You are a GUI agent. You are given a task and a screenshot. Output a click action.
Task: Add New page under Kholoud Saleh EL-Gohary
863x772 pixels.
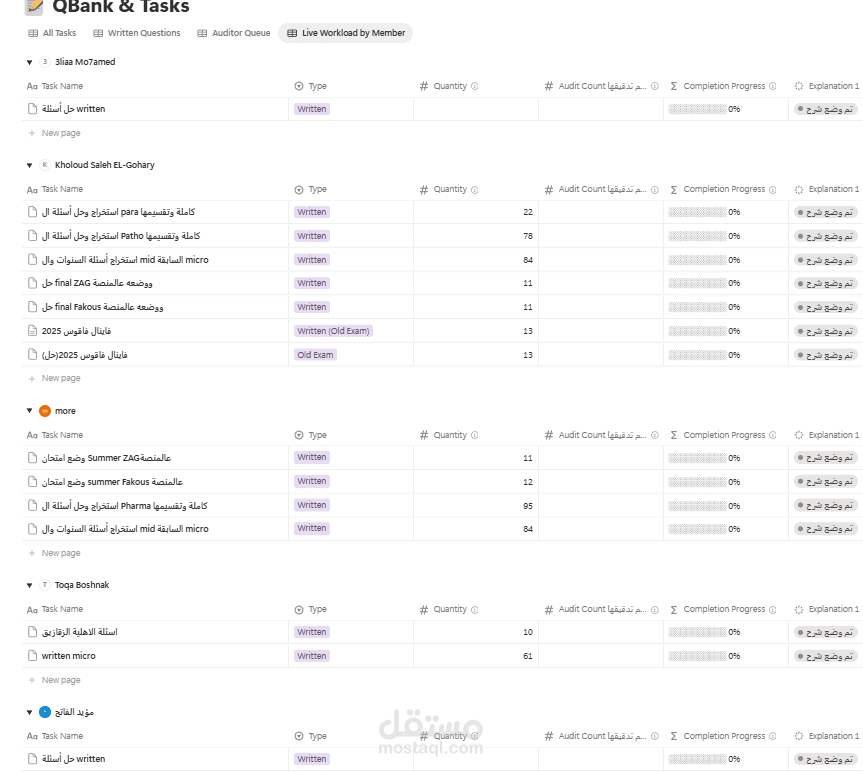point(54,379)
